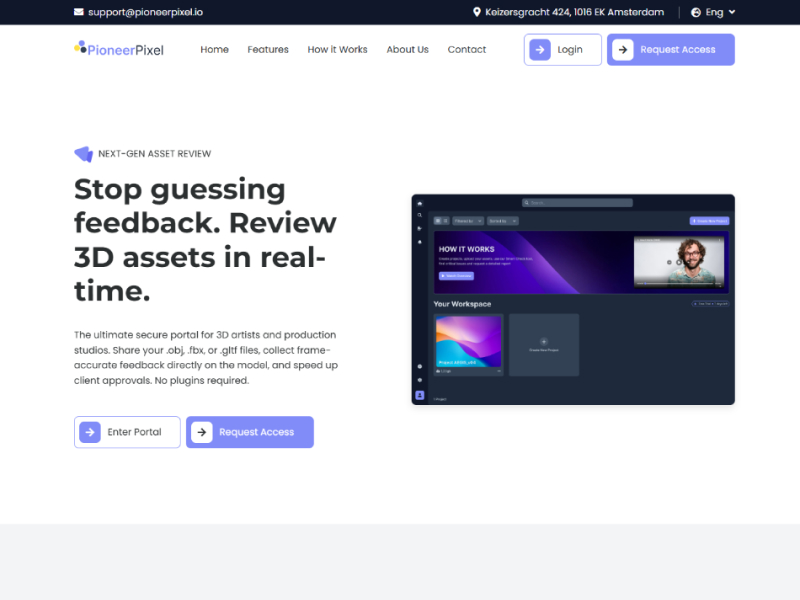The width and height of the screenshot is (800, 600).
Task: Select About Us in navigation
Action: tap(407, 49)
